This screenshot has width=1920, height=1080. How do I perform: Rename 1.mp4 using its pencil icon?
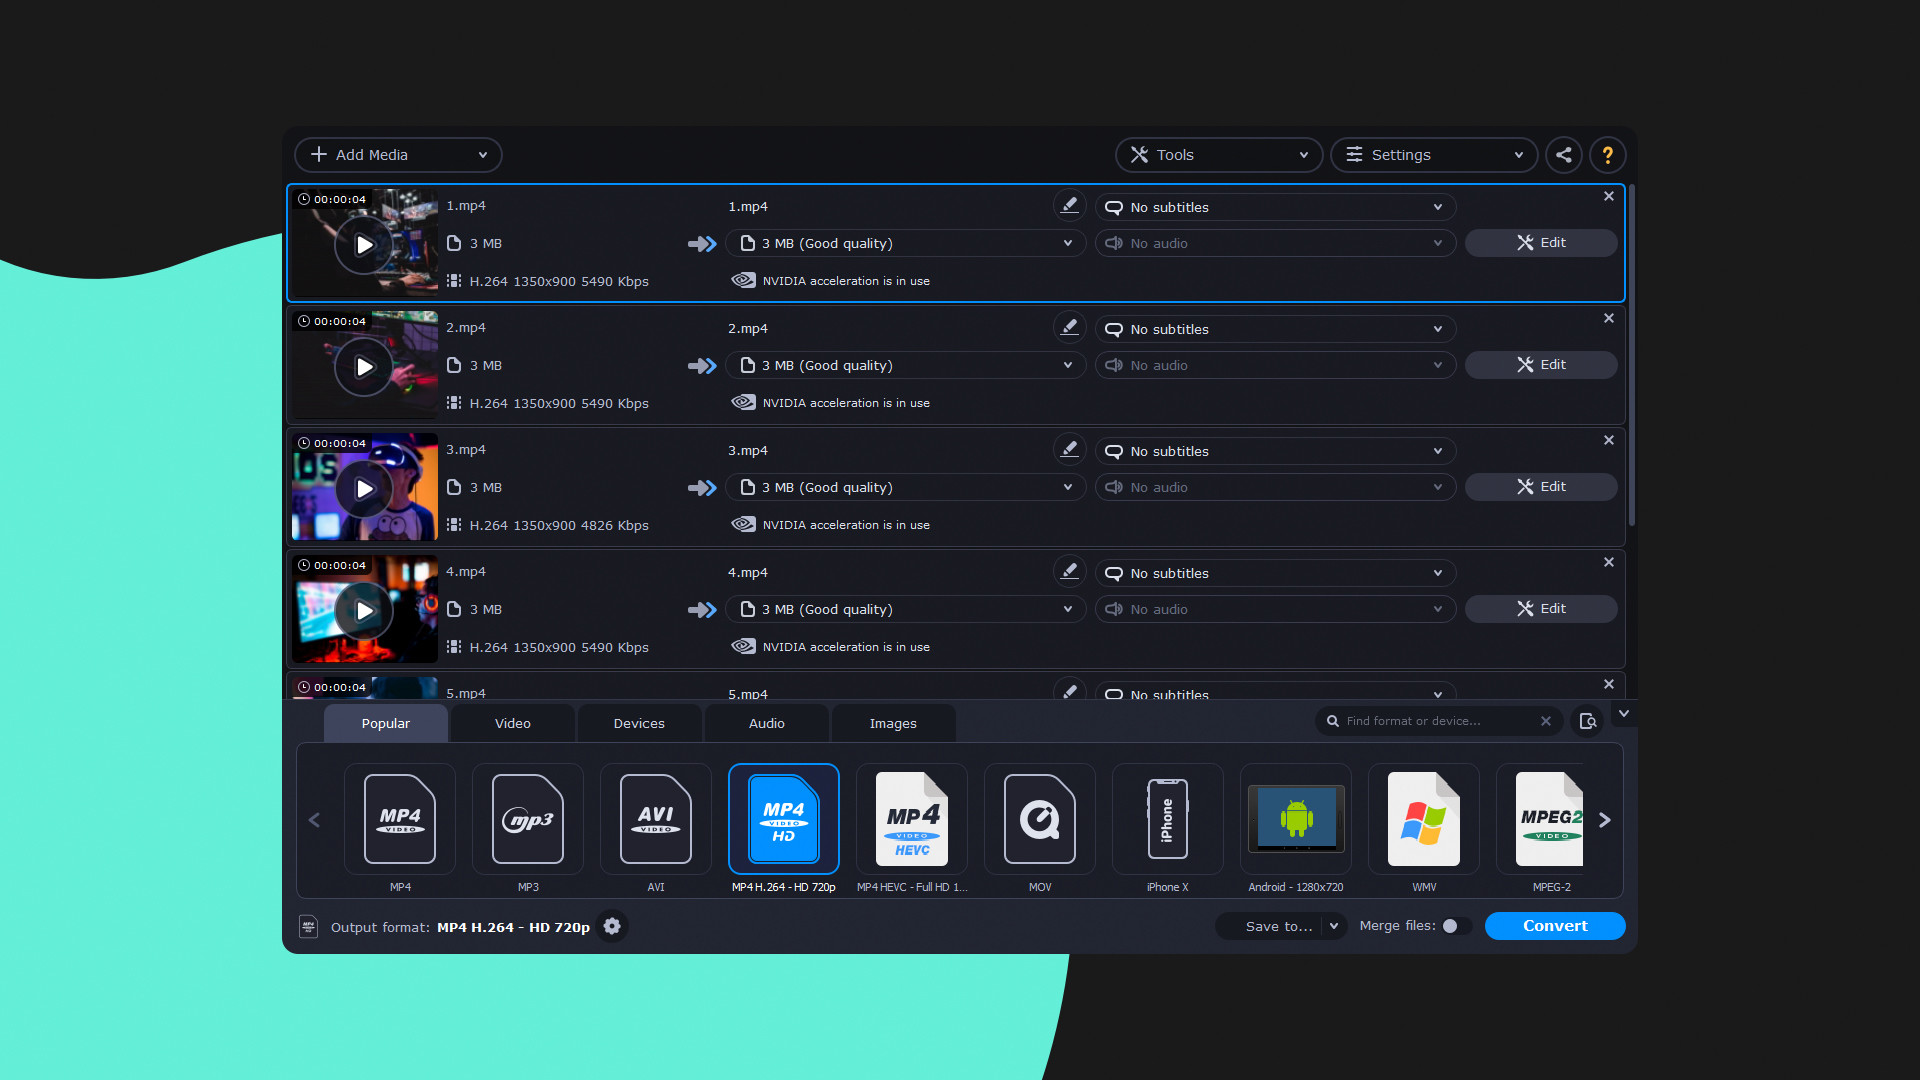(x=1069, y=204)
